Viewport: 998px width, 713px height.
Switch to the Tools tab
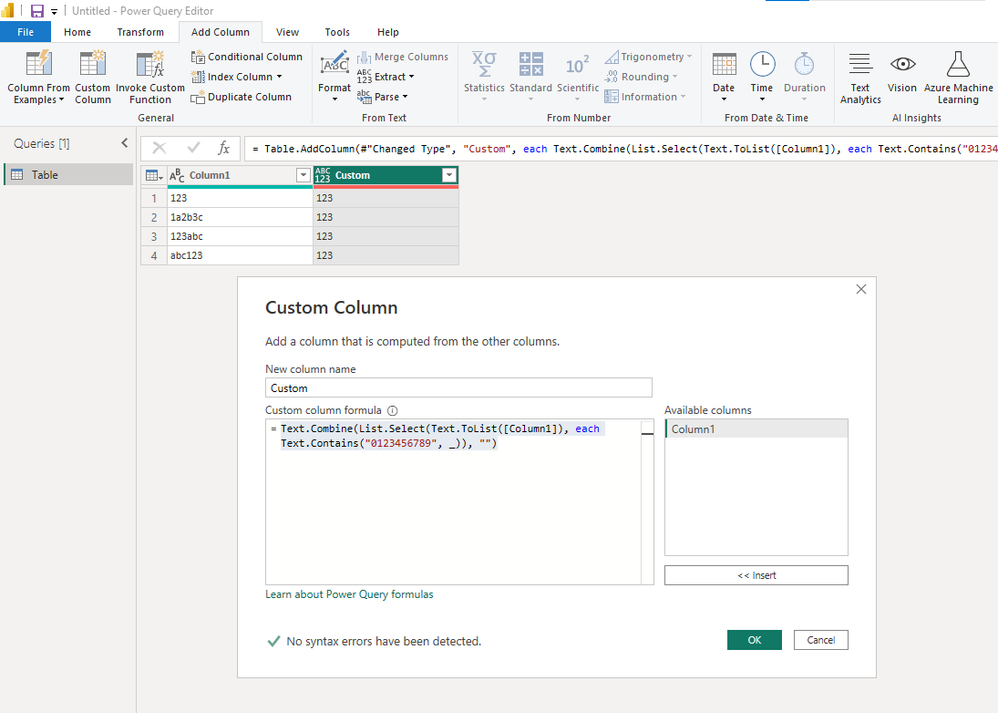pos(337,32)
